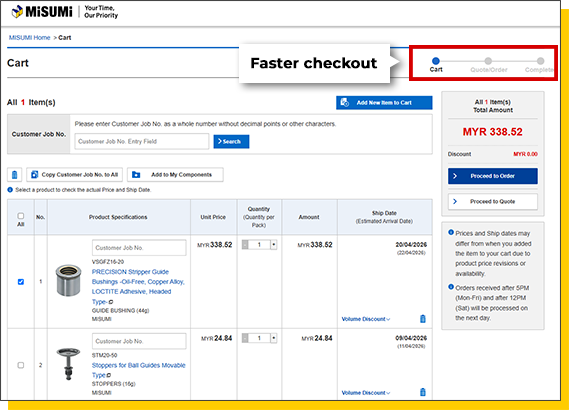569x410 pixels.
Task: Expand Volume Discount for the Stoppers item
Action: pyautogui.click(x=366, y=393)
